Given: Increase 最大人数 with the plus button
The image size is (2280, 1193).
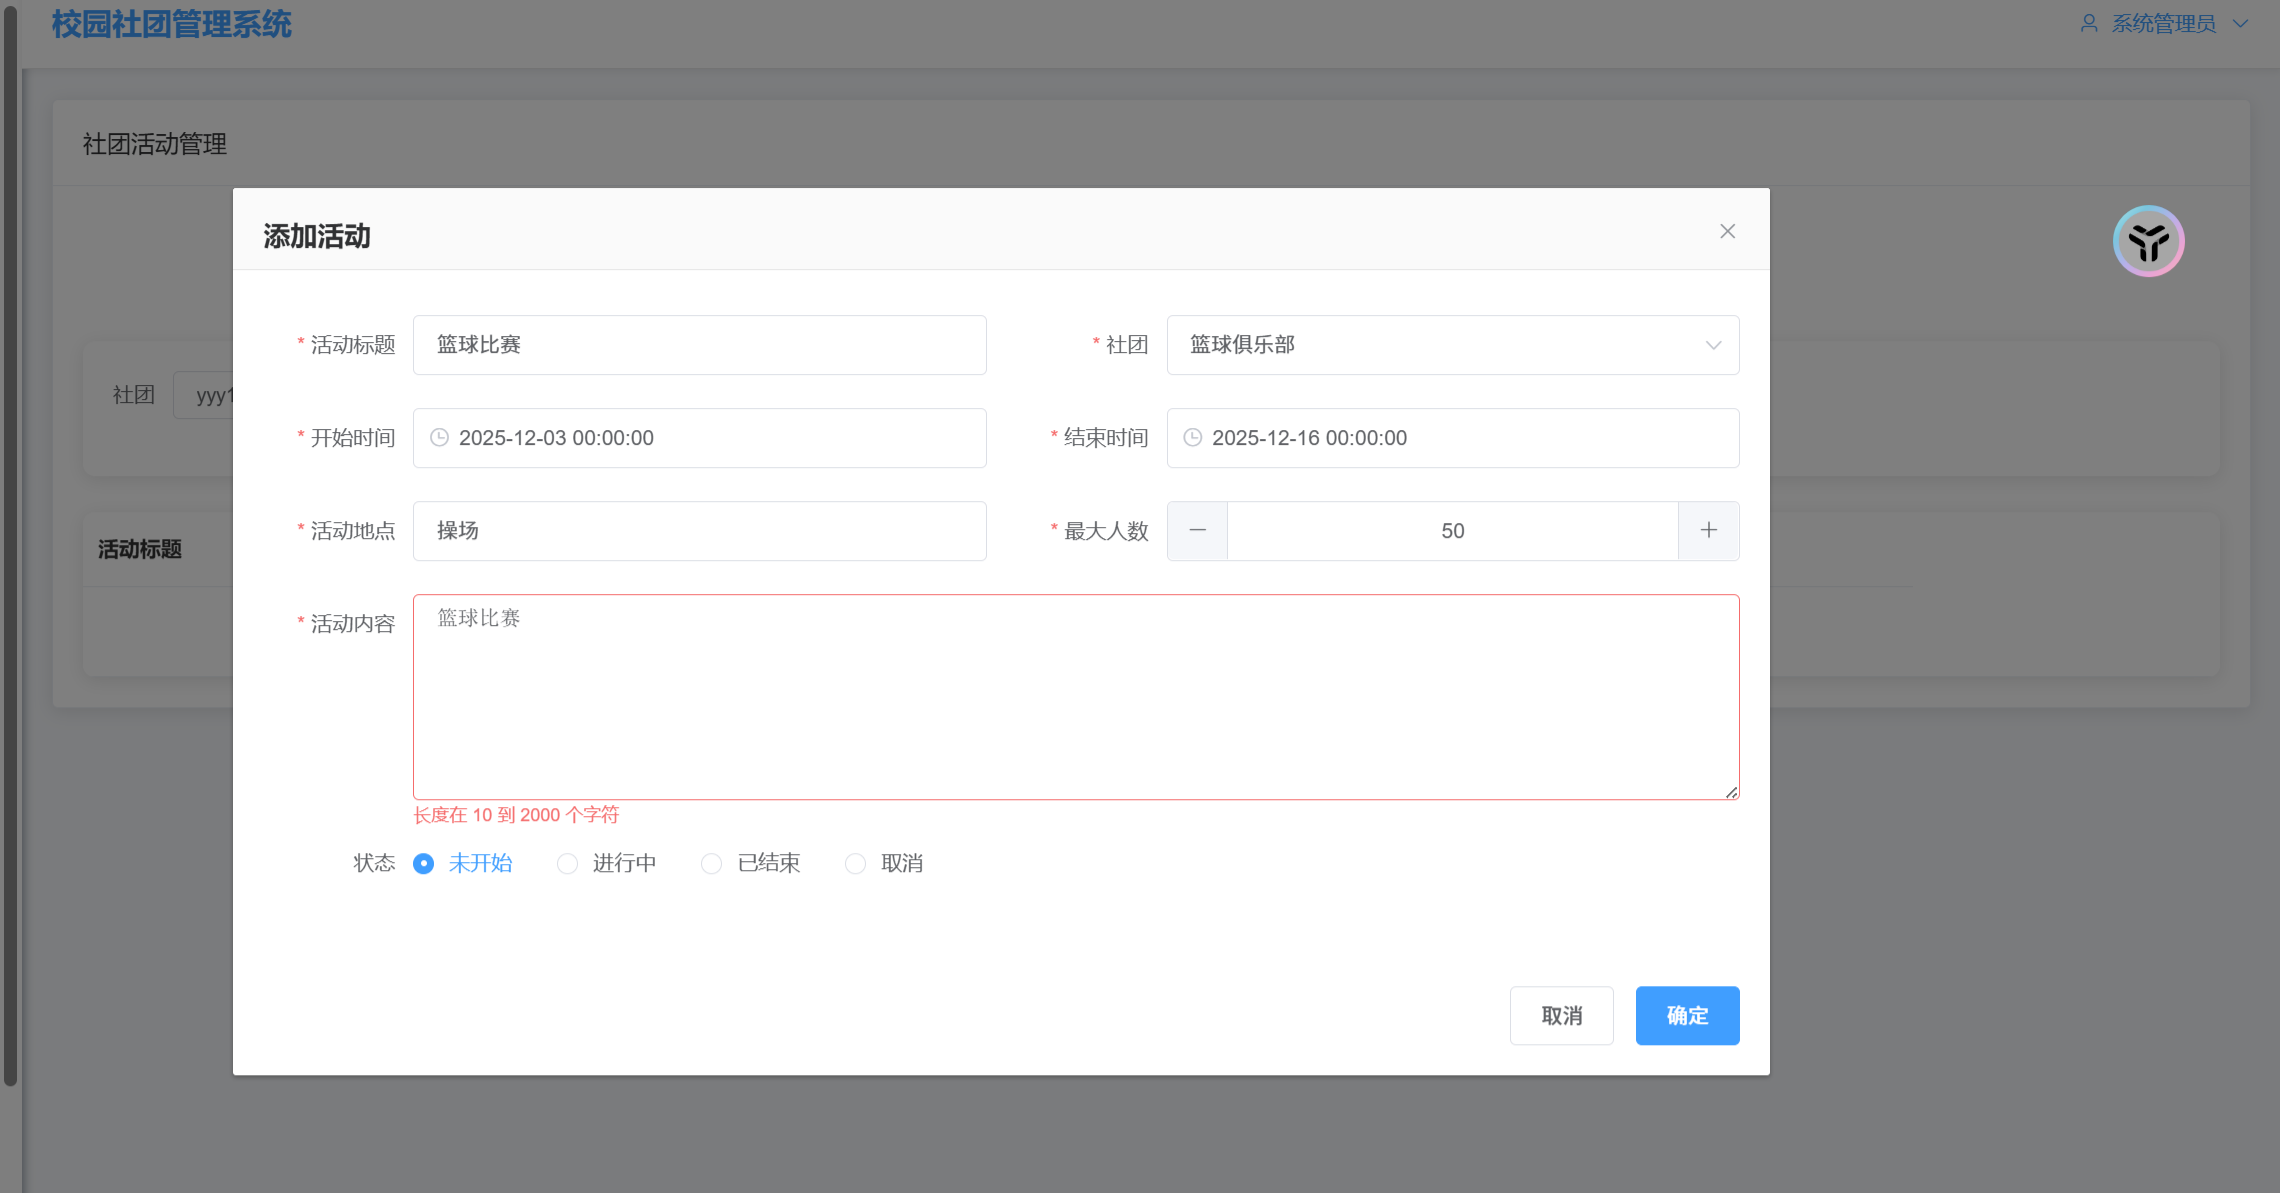Looking at the screenshot, I should coord(1708,531).
